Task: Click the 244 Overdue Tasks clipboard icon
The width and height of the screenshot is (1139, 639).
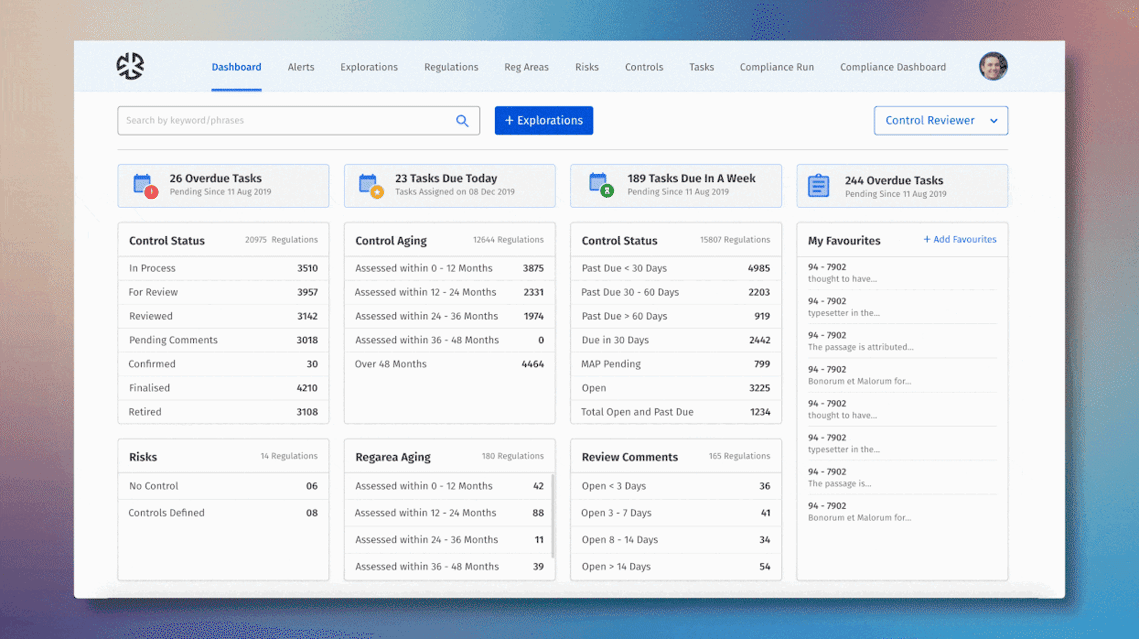Action: point(819,186)
